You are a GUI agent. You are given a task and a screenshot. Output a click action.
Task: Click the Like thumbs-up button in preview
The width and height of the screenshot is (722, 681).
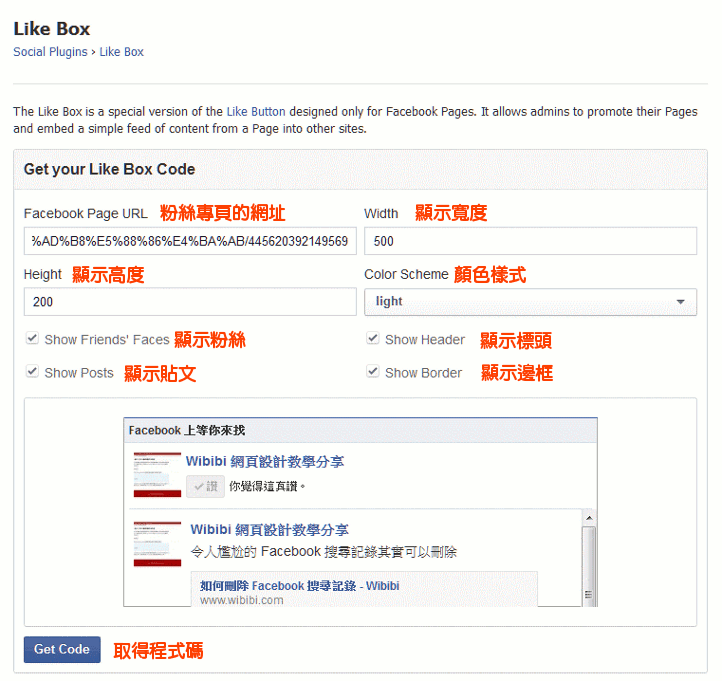[x=204, y=486]
